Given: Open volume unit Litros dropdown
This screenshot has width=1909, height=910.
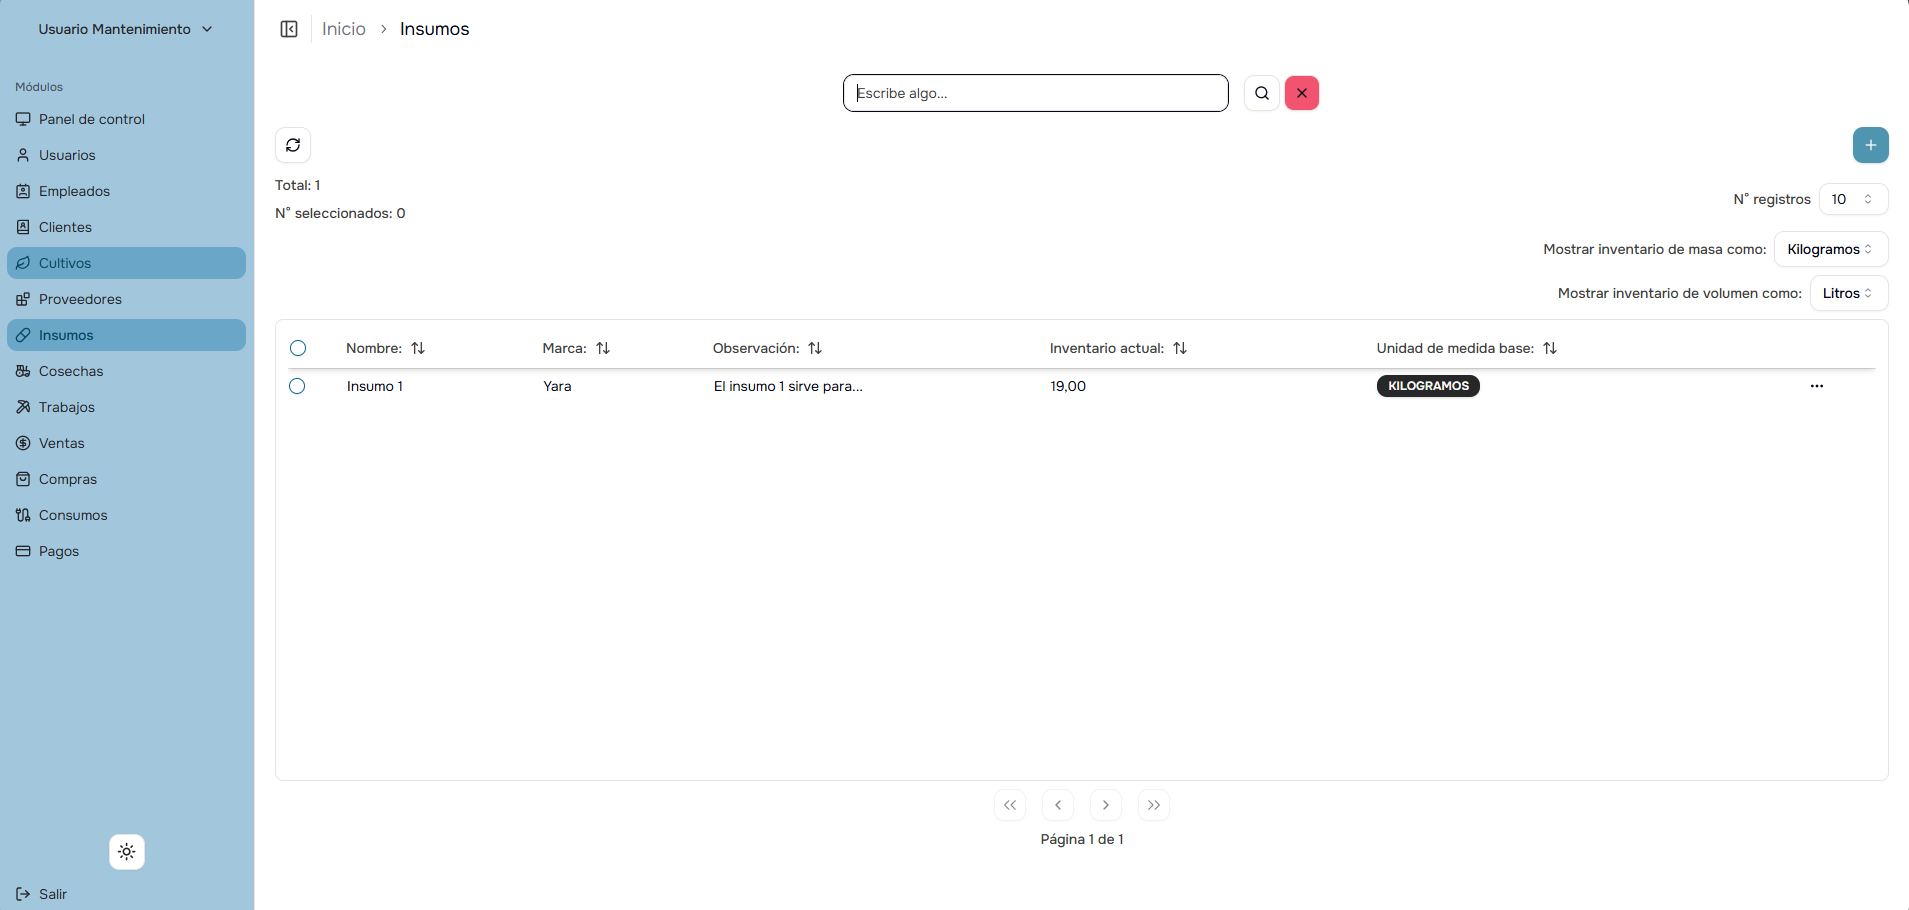Looking at the screenshot, I should 1848,293.
